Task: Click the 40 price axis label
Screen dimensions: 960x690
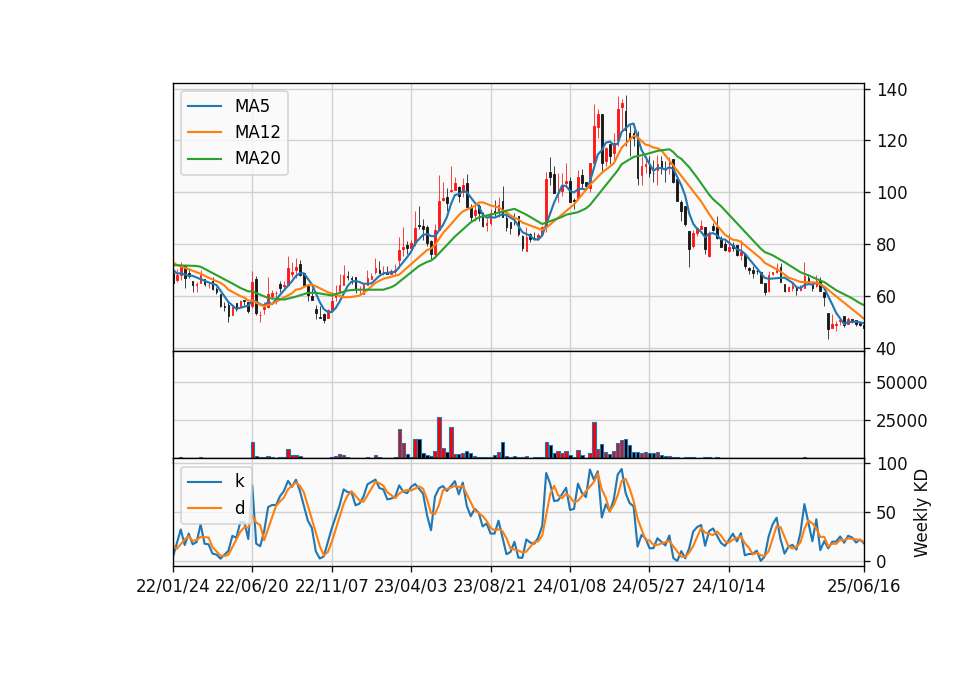Action: [887, 349]
